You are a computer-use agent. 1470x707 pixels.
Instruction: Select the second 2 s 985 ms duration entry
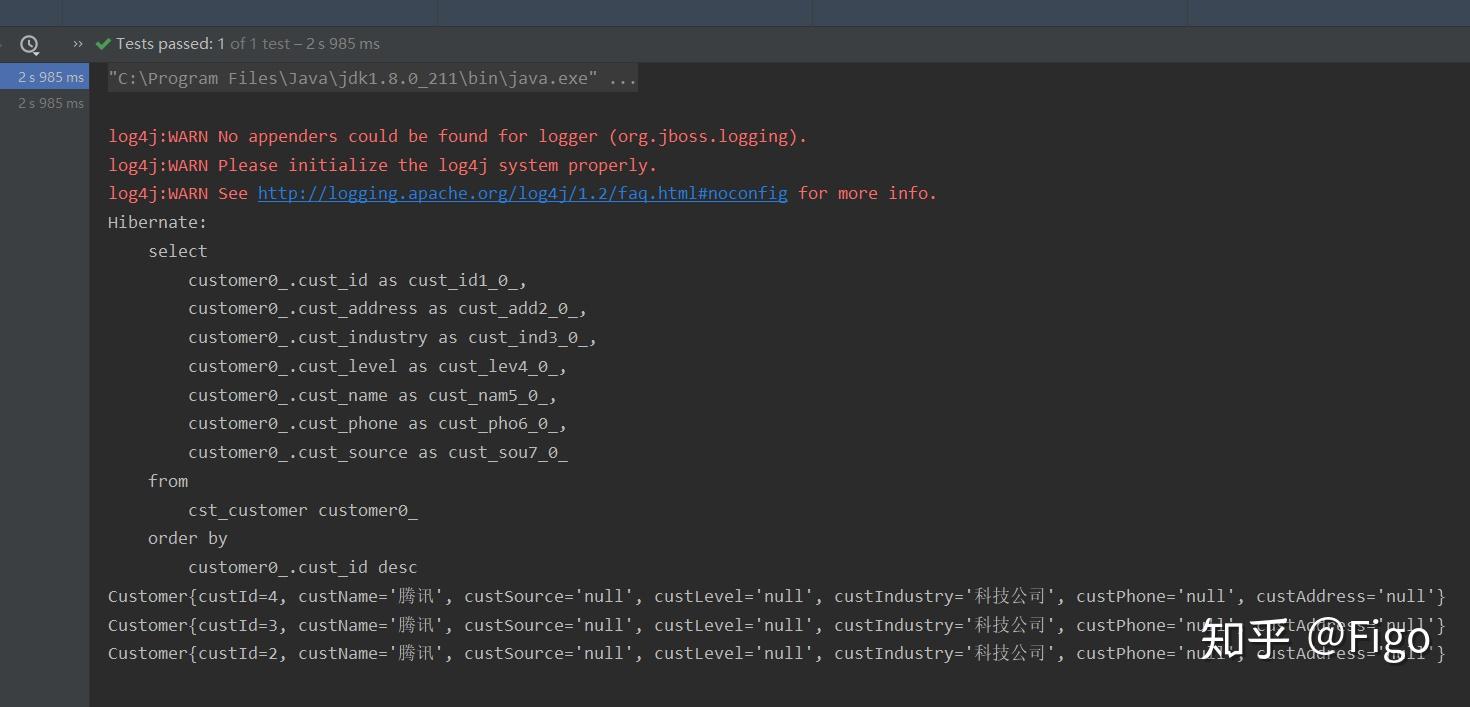[x=50, y=103]
